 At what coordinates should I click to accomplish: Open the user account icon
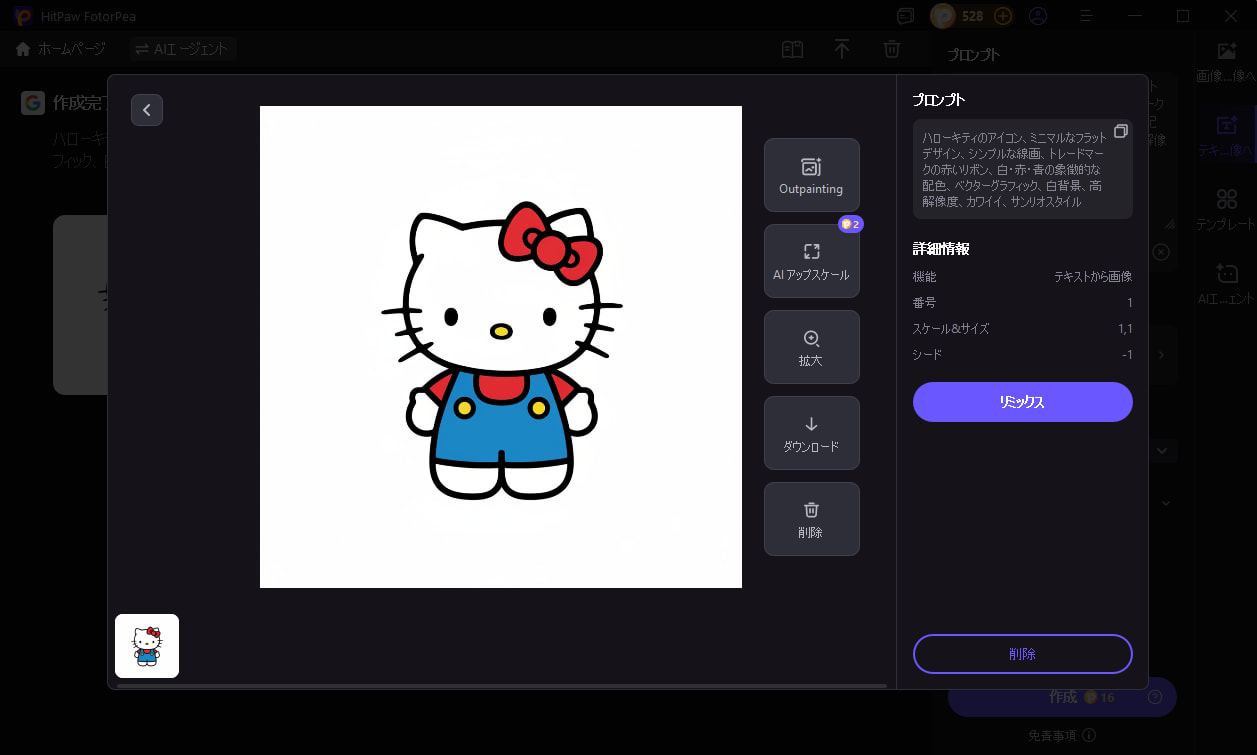point(1038,16)
